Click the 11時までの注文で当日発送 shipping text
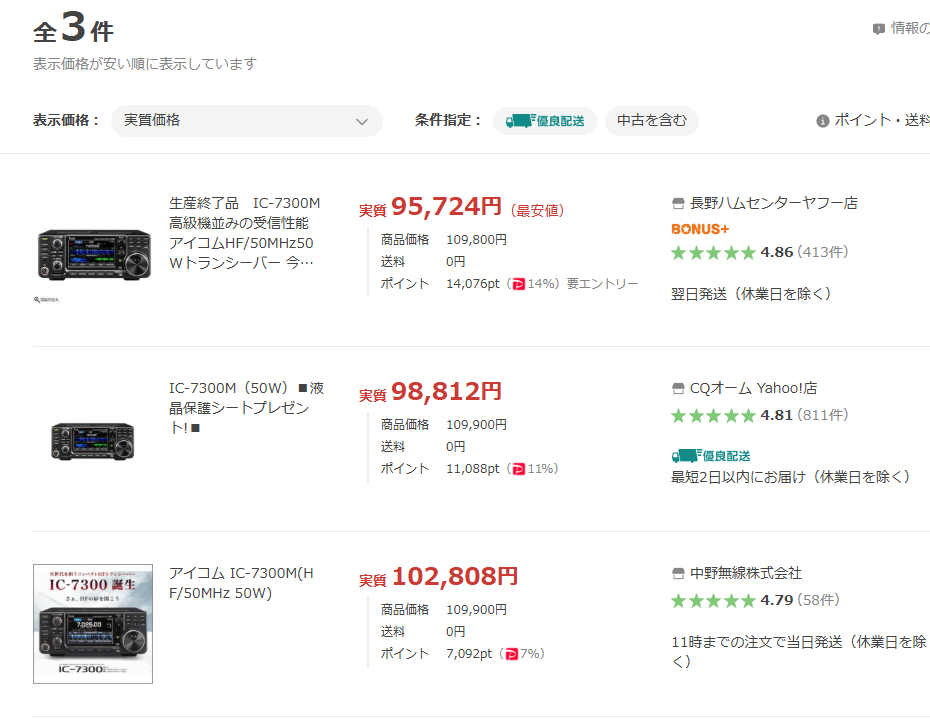The height and width of the screenshot is (727, 930). click(798, 652)
